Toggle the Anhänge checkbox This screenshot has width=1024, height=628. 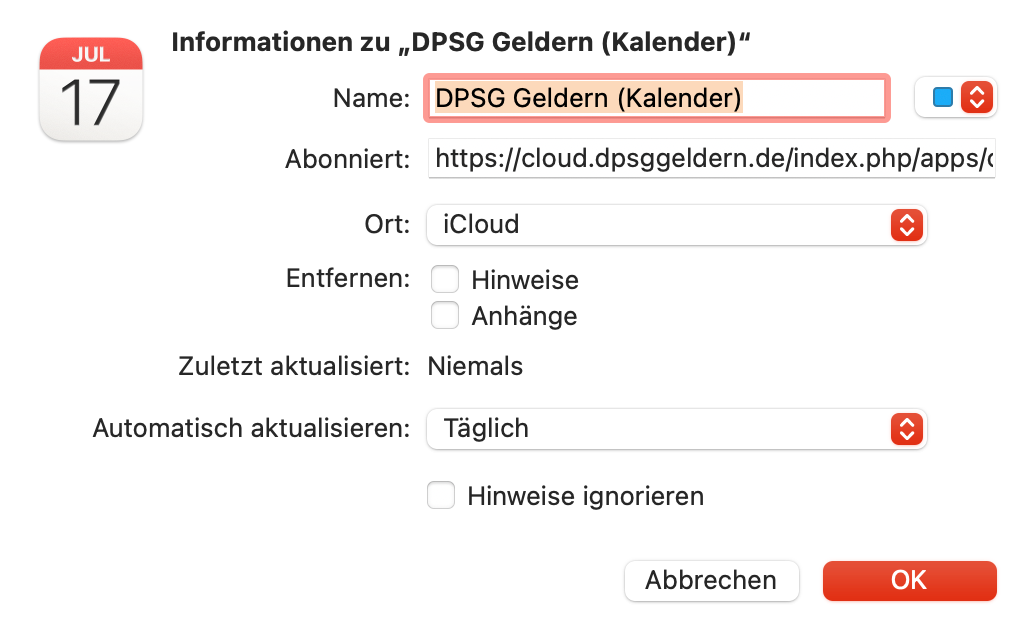point(445,316)
